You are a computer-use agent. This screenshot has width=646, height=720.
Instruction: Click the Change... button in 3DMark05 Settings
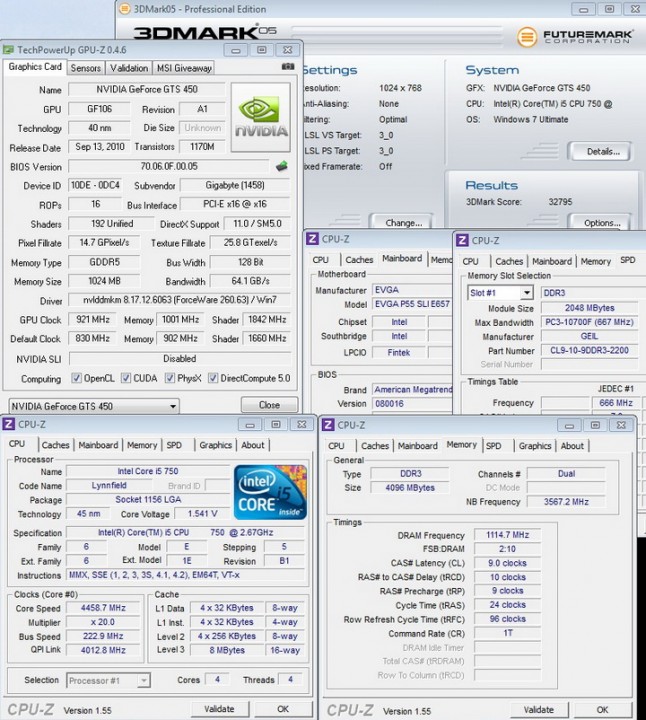[403, 223]
